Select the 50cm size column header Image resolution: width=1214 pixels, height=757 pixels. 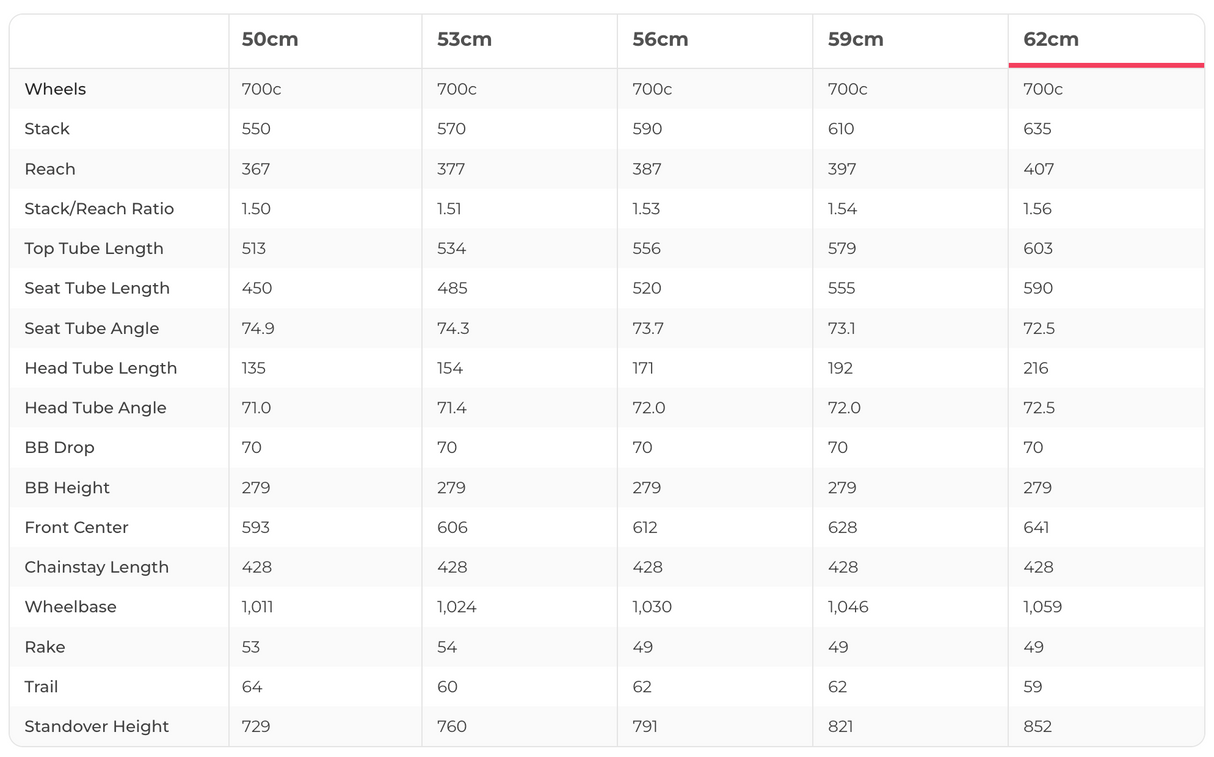(x=270, y=40)
